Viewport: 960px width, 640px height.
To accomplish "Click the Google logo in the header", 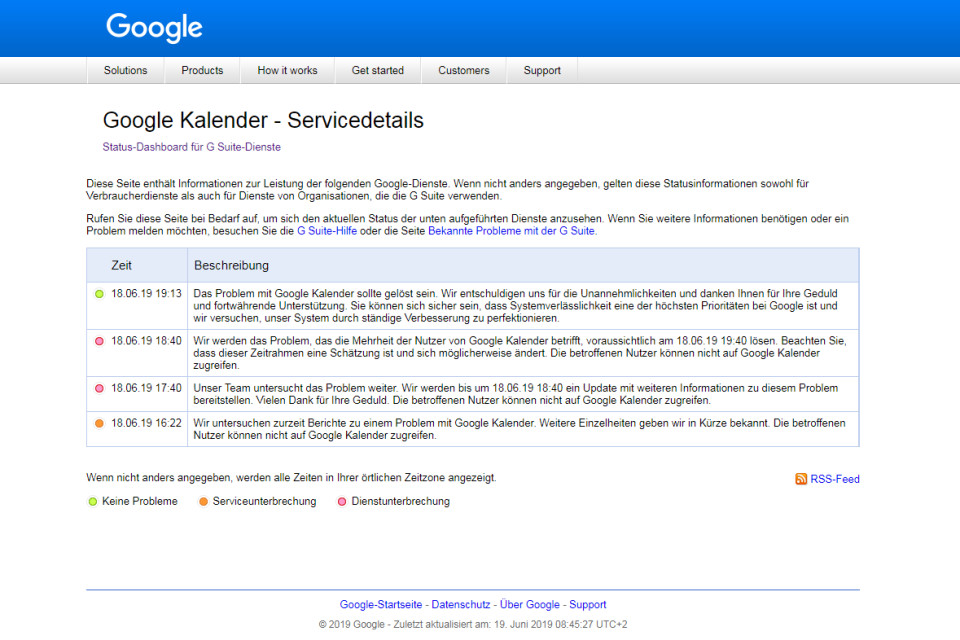I will 154,28.
